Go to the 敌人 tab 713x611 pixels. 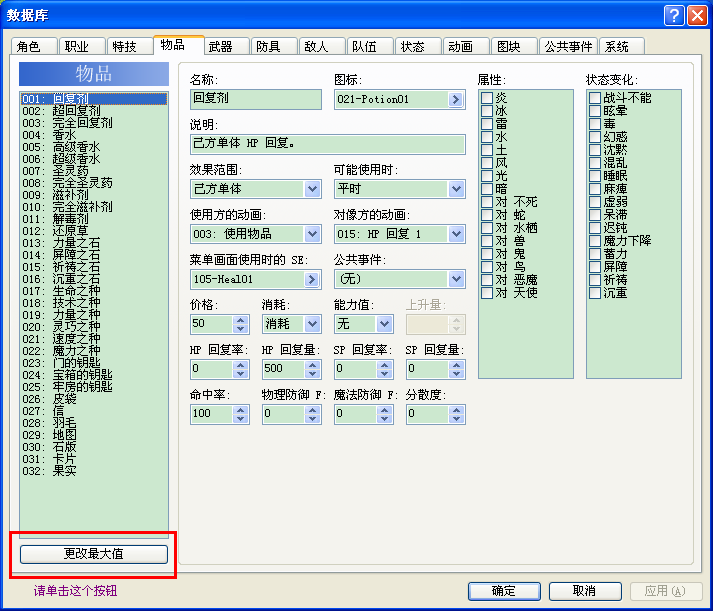322,46
